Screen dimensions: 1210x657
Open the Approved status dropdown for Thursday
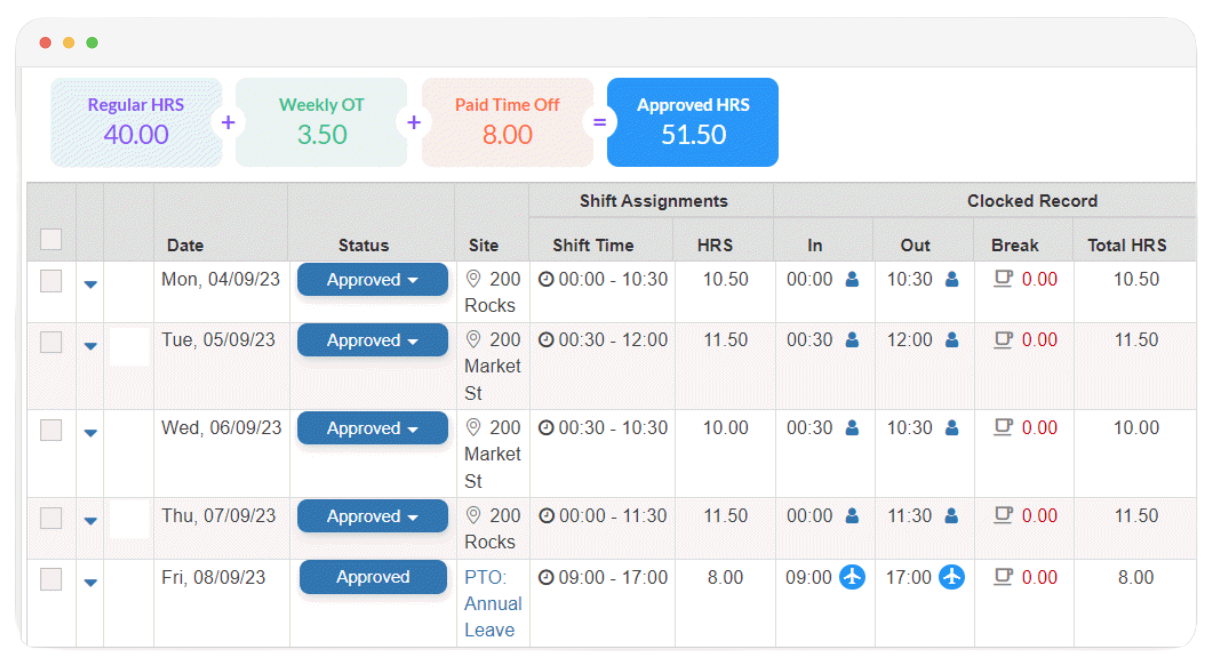click(x=372, y=516)
